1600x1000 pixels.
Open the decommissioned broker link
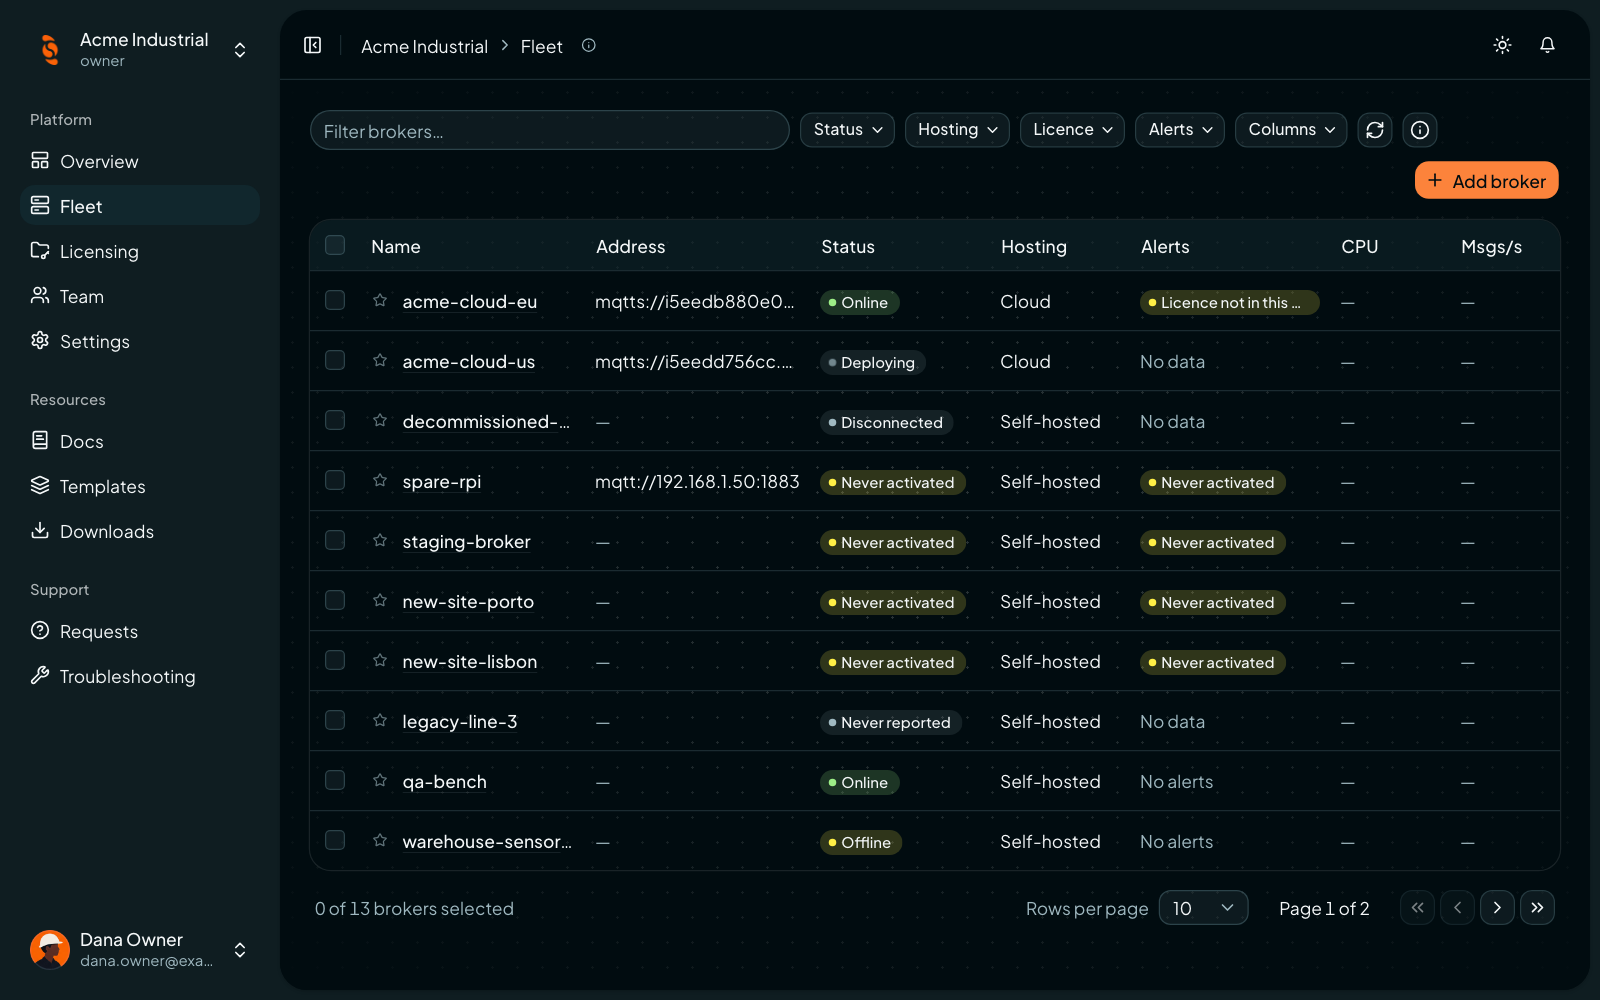pyautogui.click(x=486, y=422)
